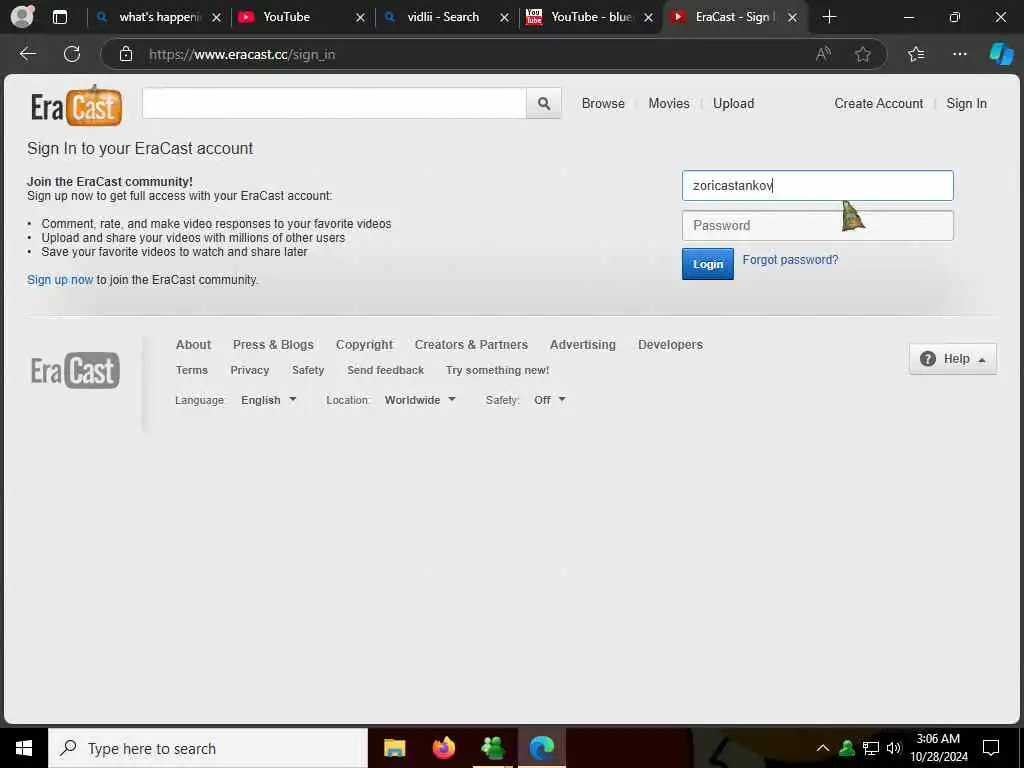Open Press & Blogs footer link

273,344
